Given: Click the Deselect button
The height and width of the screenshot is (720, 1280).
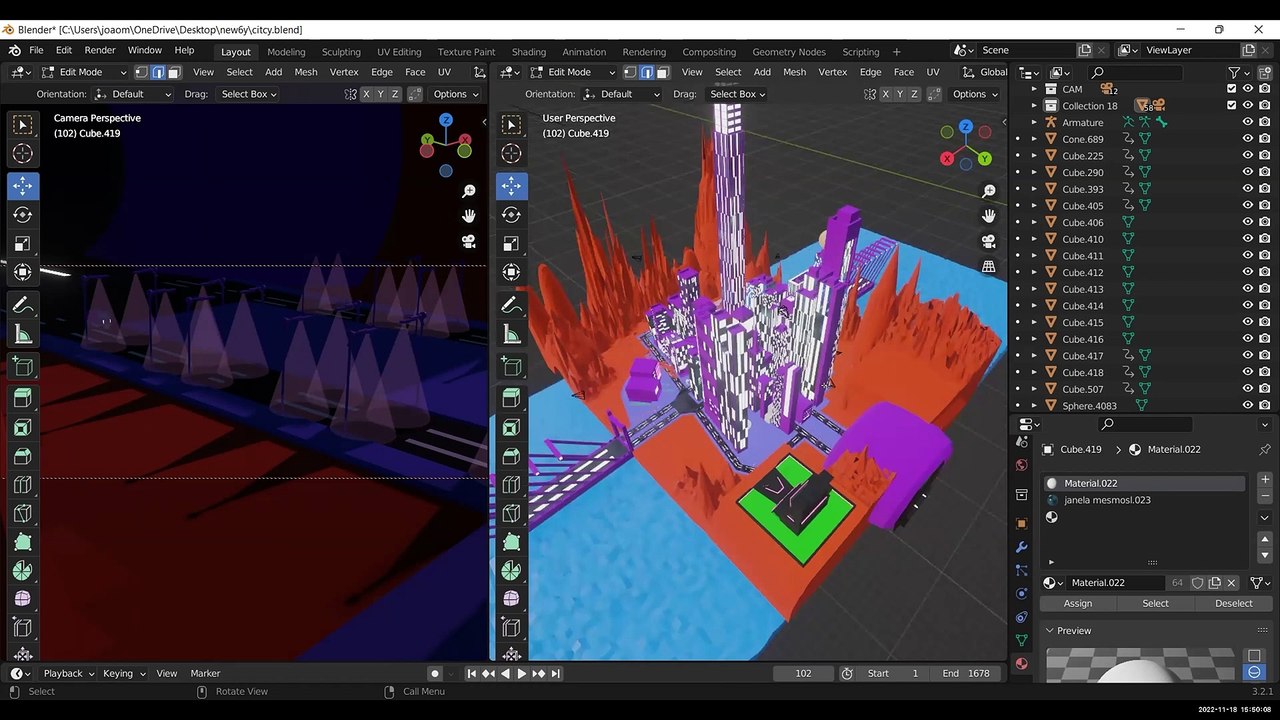Looking at the screenshot, I should 1233,603.
